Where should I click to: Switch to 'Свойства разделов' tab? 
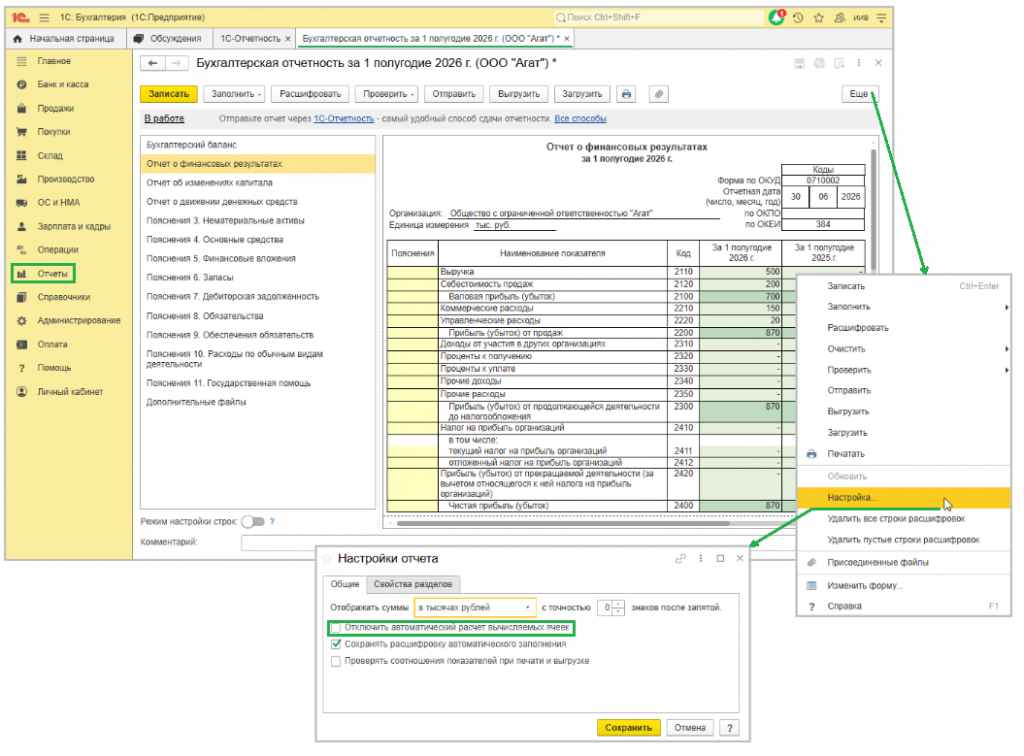413,584
